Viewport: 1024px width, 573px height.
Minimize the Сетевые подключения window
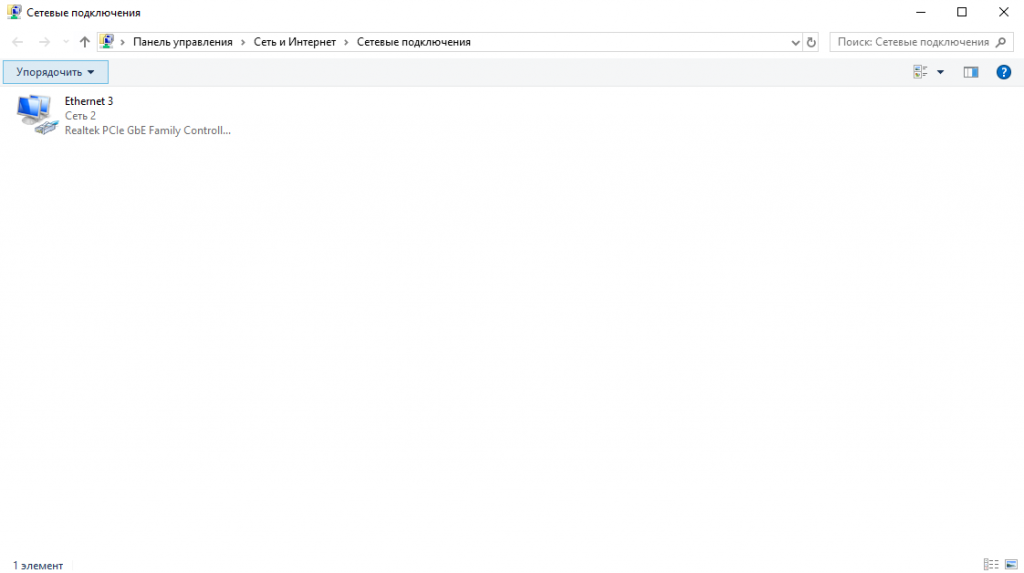click(921, 12)
